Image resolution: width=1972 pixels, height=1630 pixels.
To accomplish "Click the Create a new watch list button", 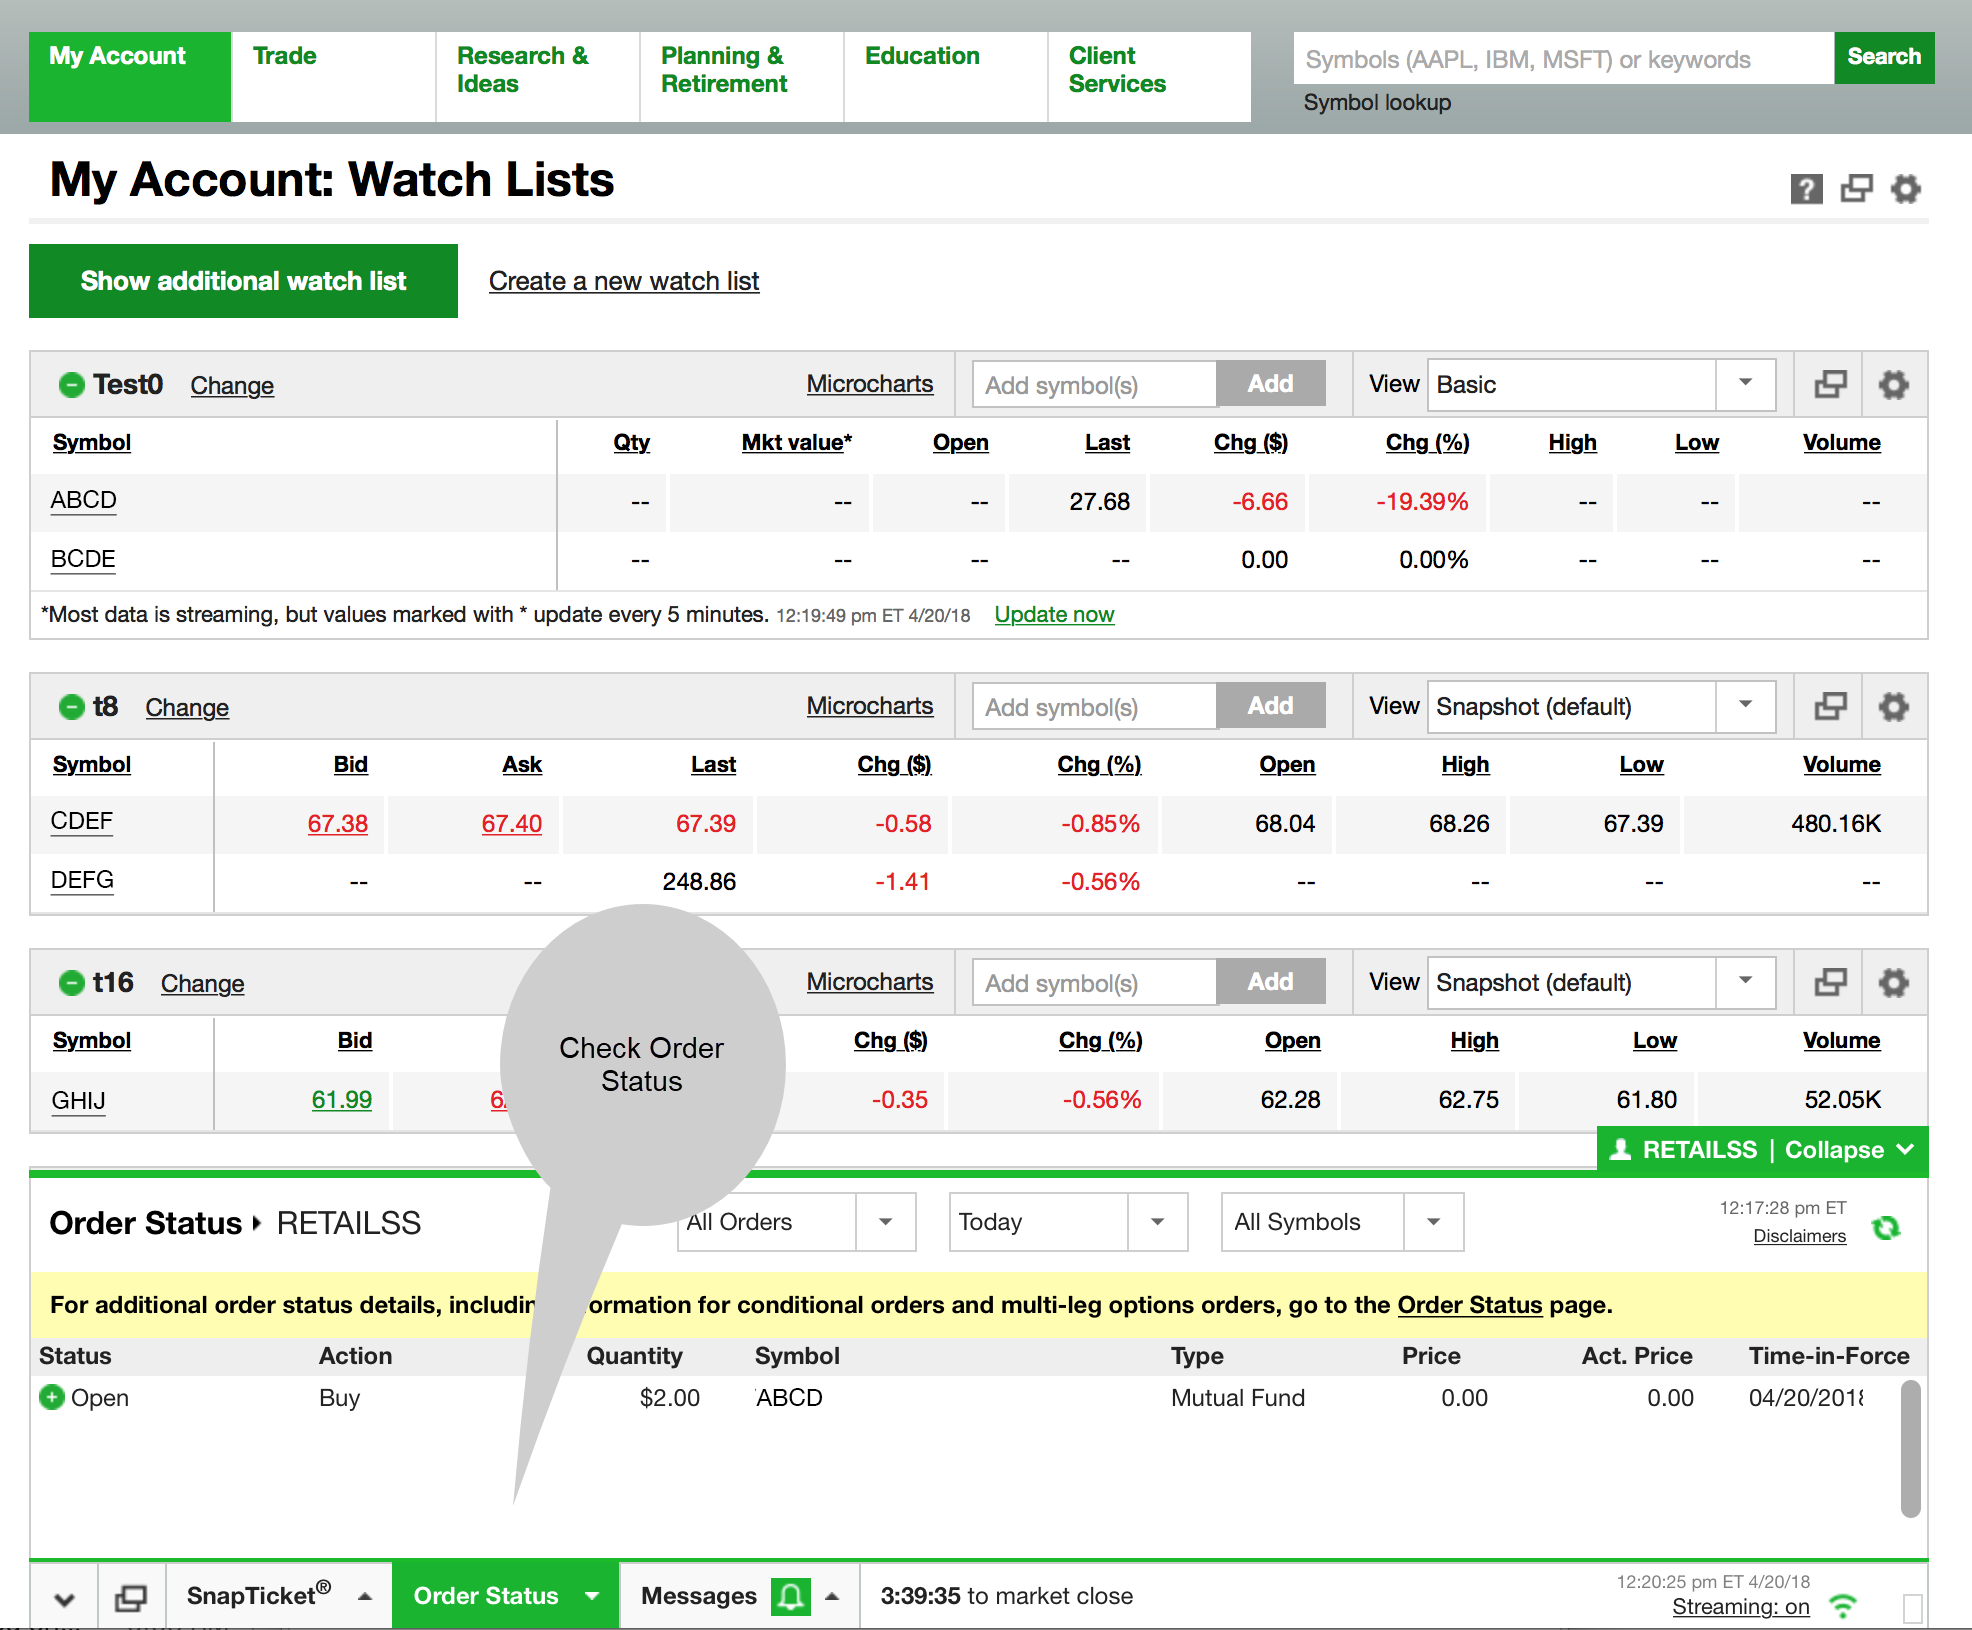I will (x=622, y=280).
